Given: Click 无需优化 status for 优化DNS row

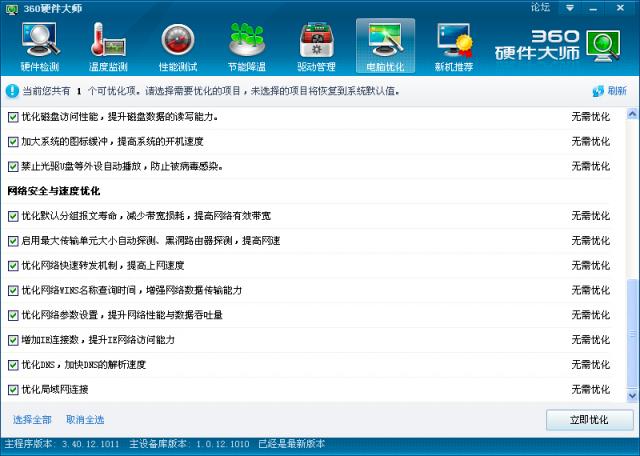Looking at the screenshot, I should 591,365.
